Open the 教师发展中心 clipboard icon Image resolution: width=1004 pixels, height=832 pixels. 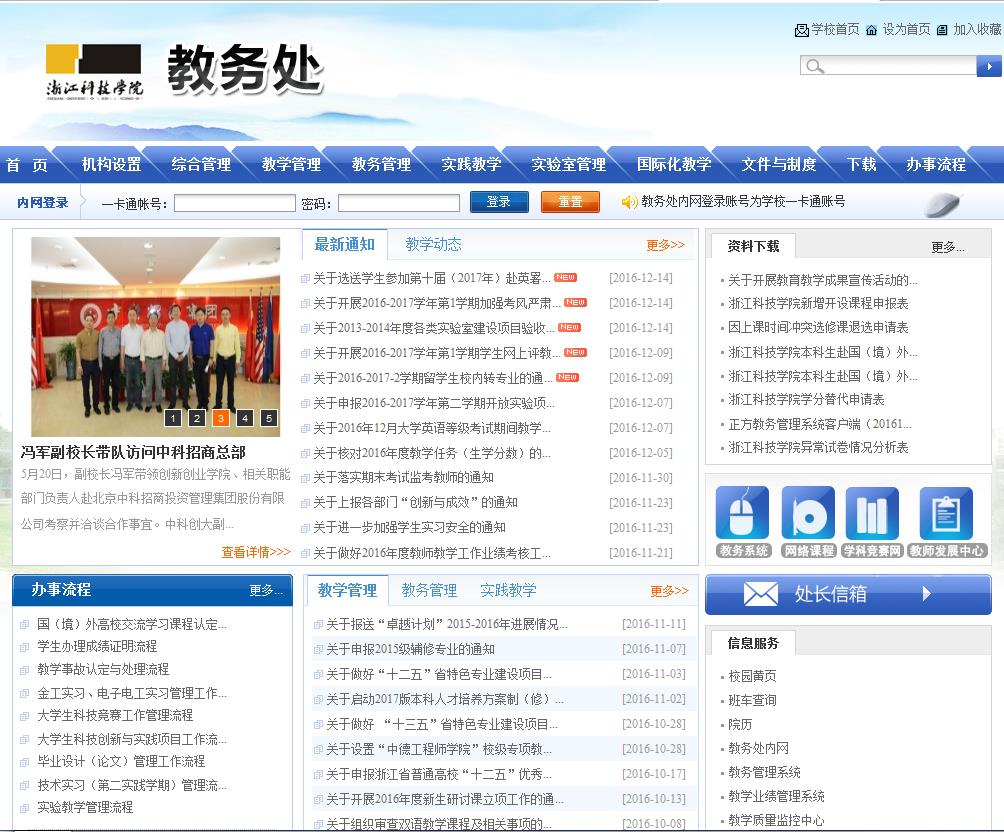[946, 512]
